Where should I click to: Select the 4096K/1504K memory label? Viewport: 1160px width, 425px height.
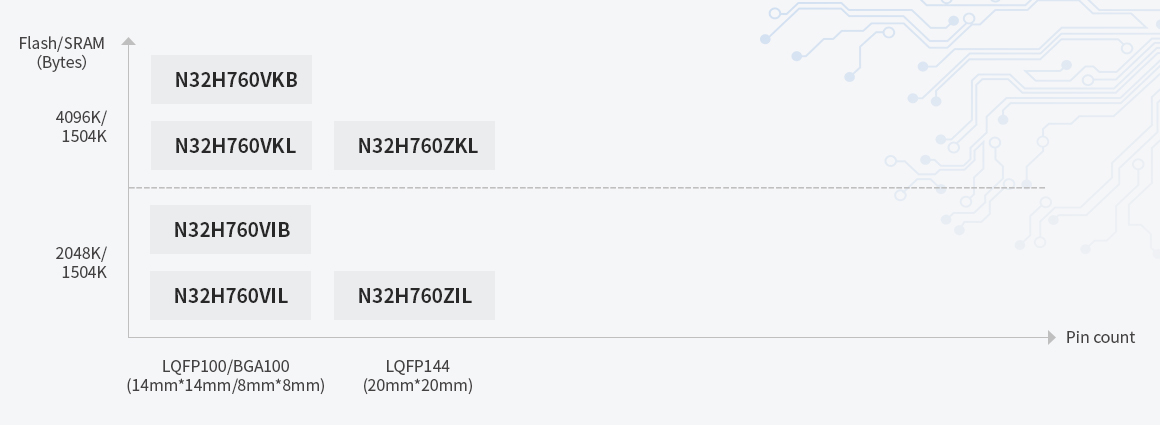click(81, 127)
